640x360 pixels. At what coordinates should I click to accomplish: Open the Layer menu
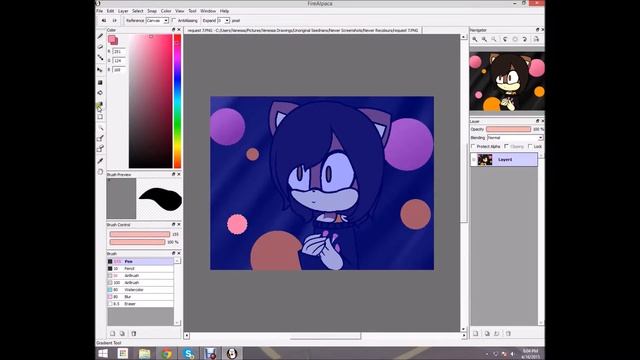click(123, 11)
